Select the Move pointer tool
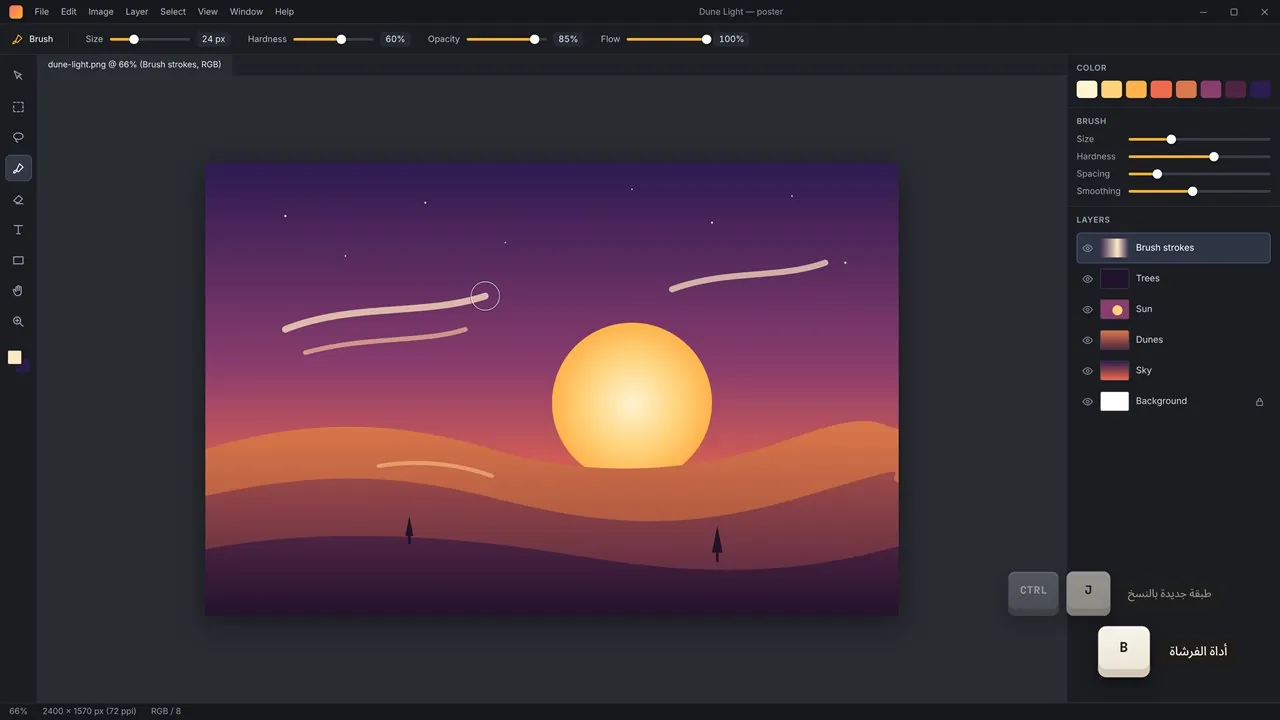1280x720 pixels. (18, 76)
